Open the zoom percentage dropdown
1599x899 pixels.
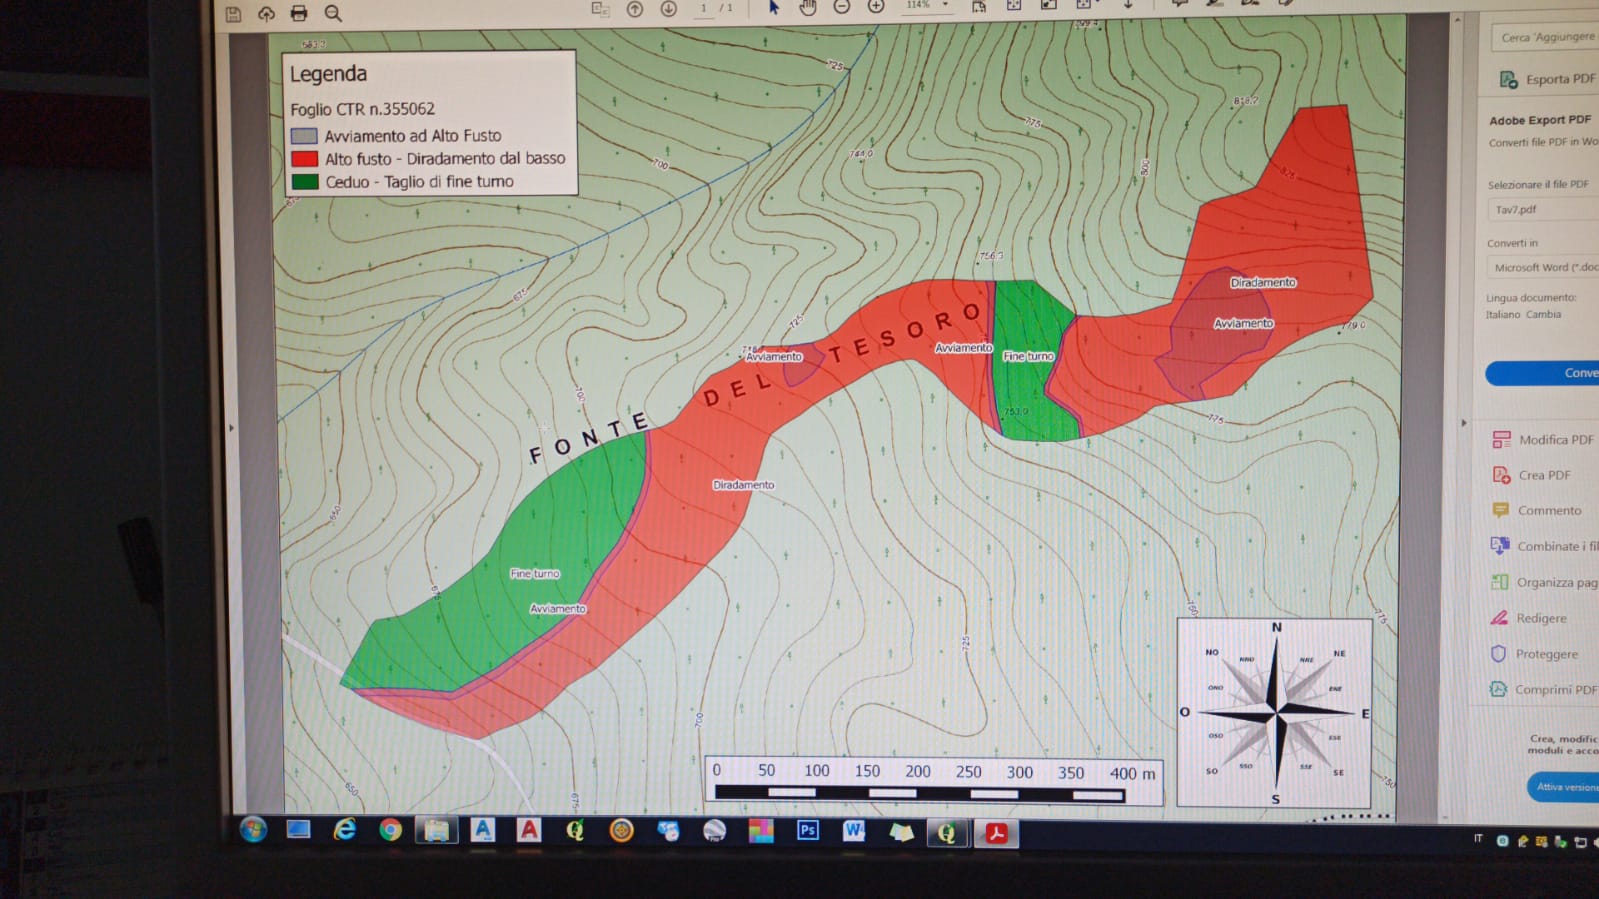pos(945,5)
